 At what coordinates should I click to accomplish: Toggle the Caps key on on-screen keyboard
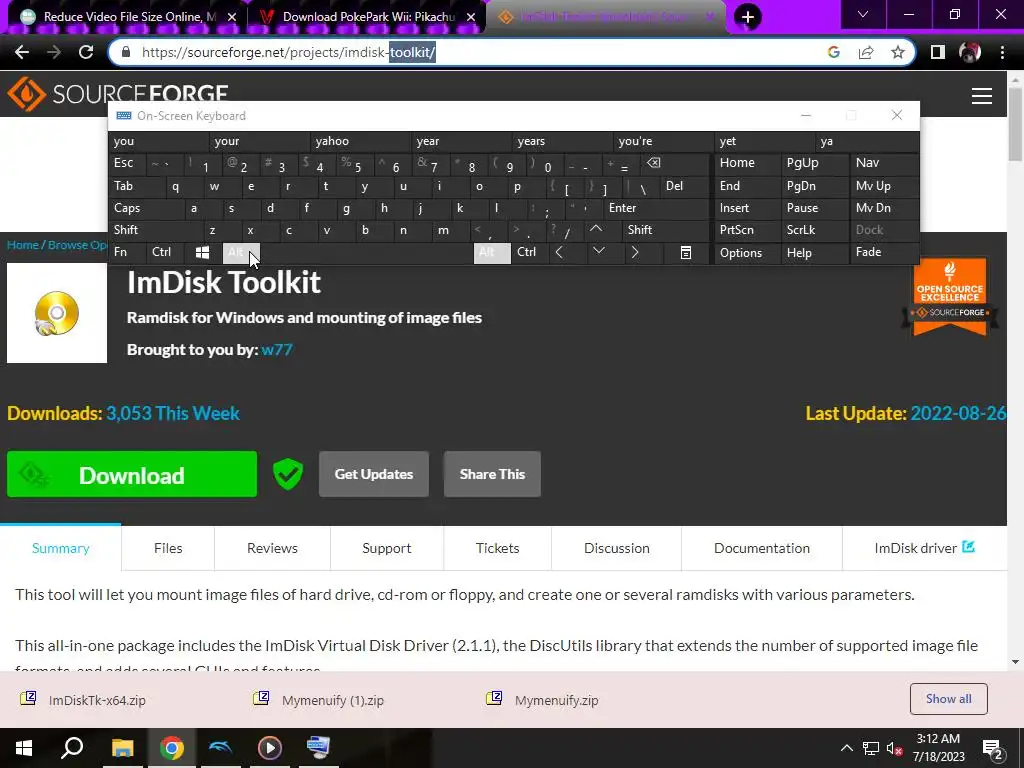pyautogui.click(x=147, y=208)
